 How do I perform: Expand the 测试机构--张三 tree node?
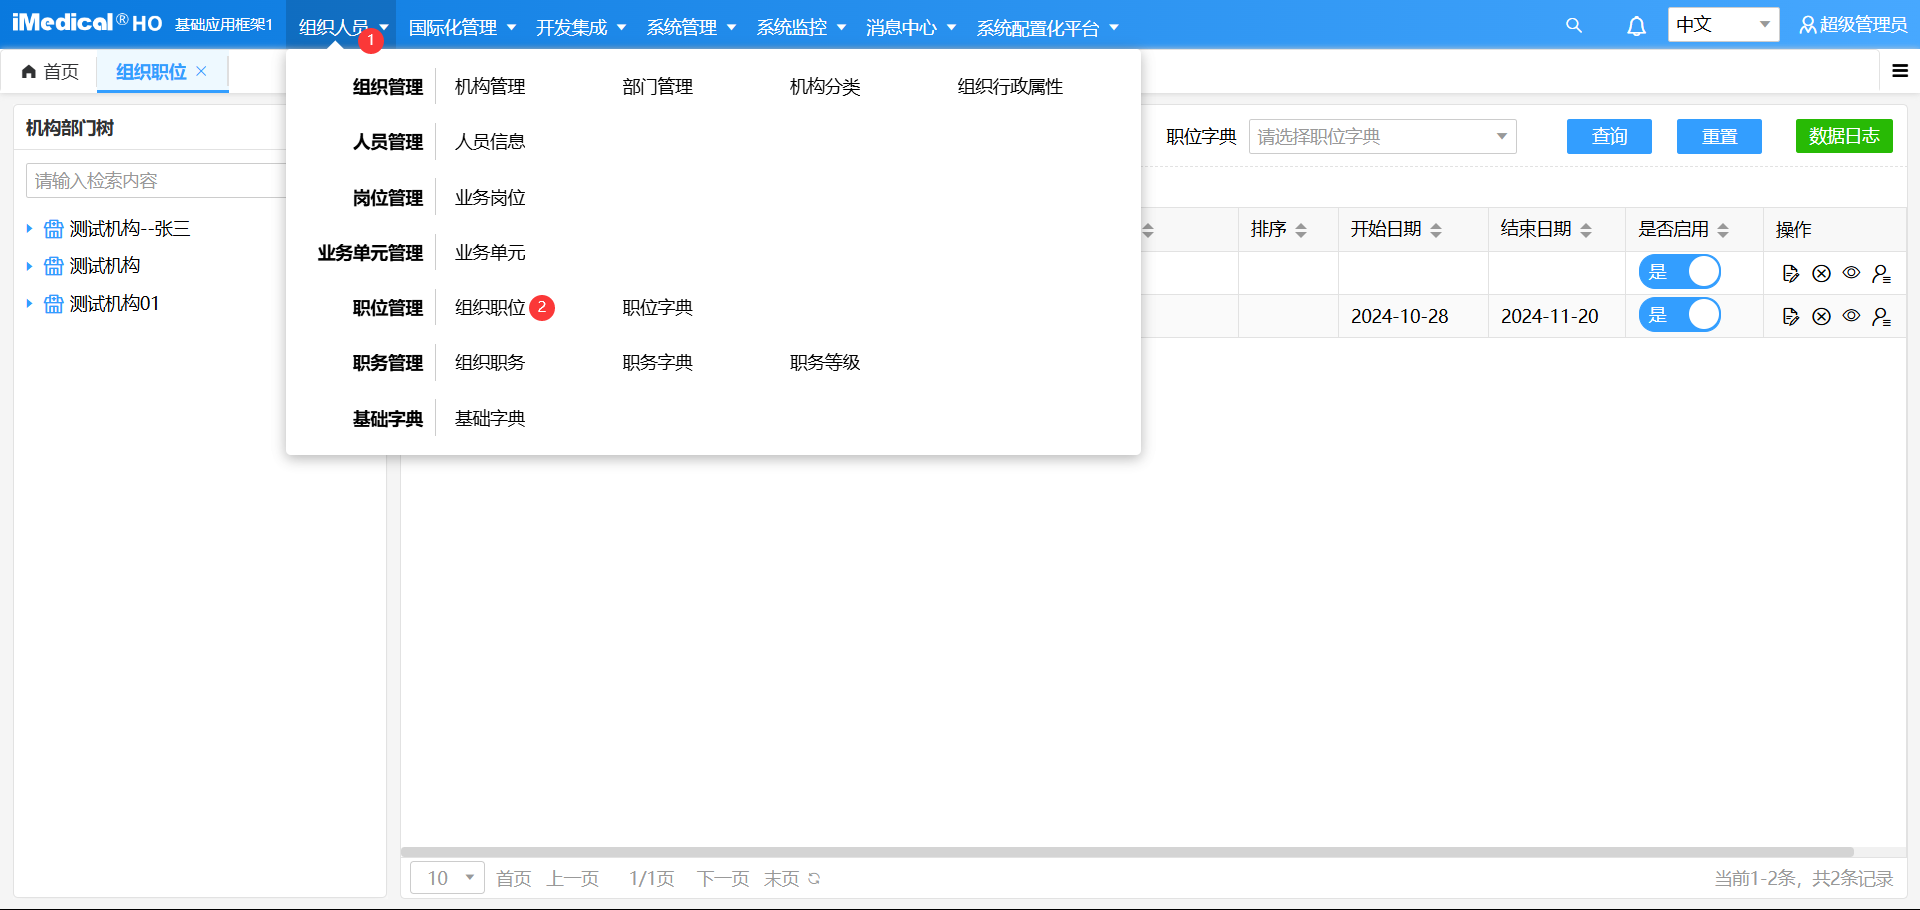[x=29, y=229]
